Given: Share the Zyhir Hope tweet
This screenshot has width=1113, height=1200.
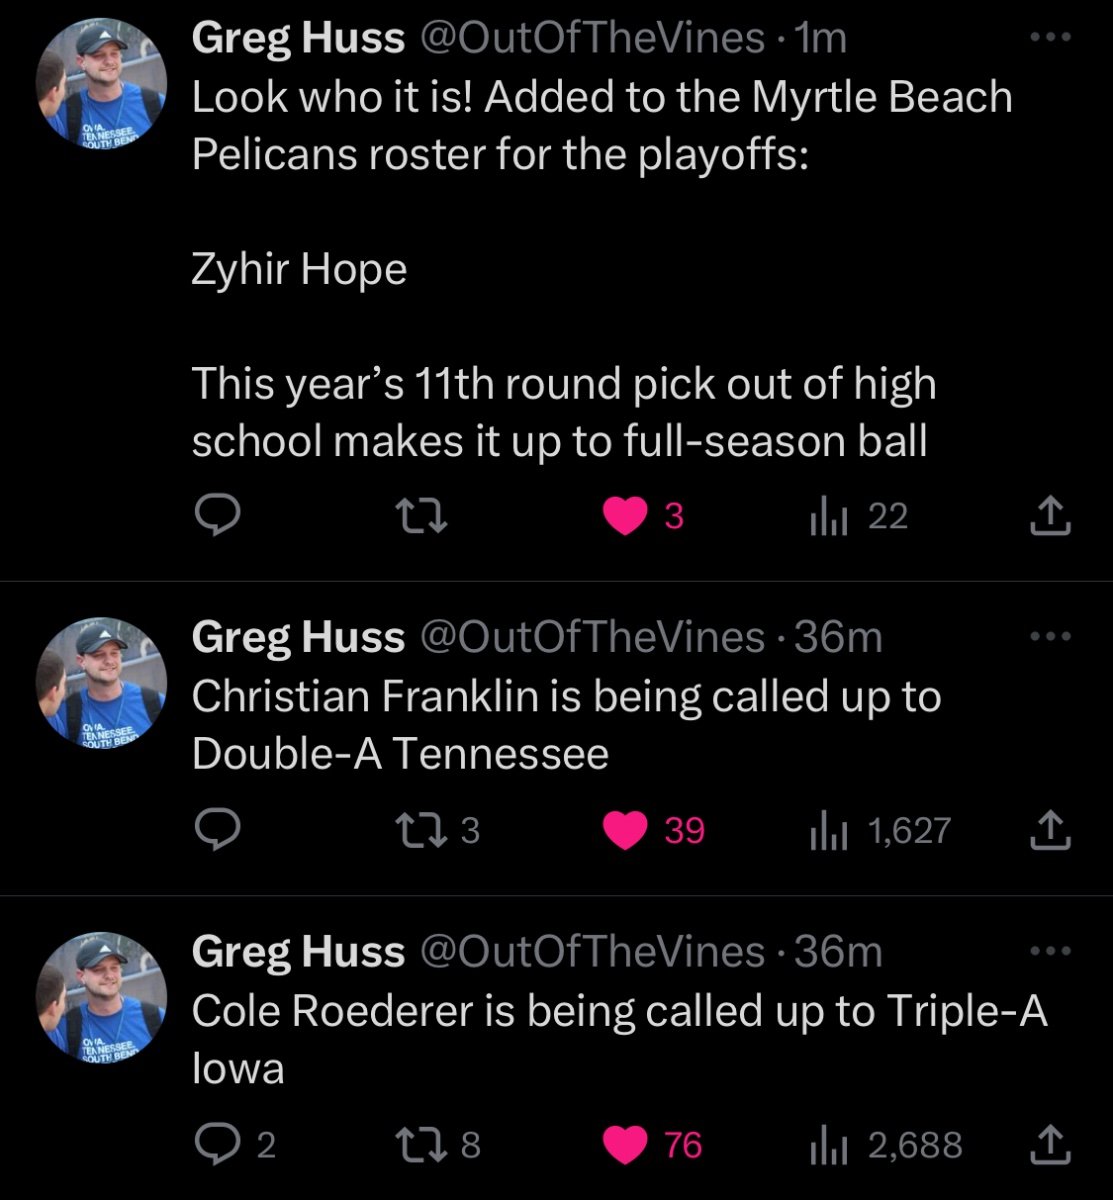Looking at the screenshot, I should coord(1050,516).
